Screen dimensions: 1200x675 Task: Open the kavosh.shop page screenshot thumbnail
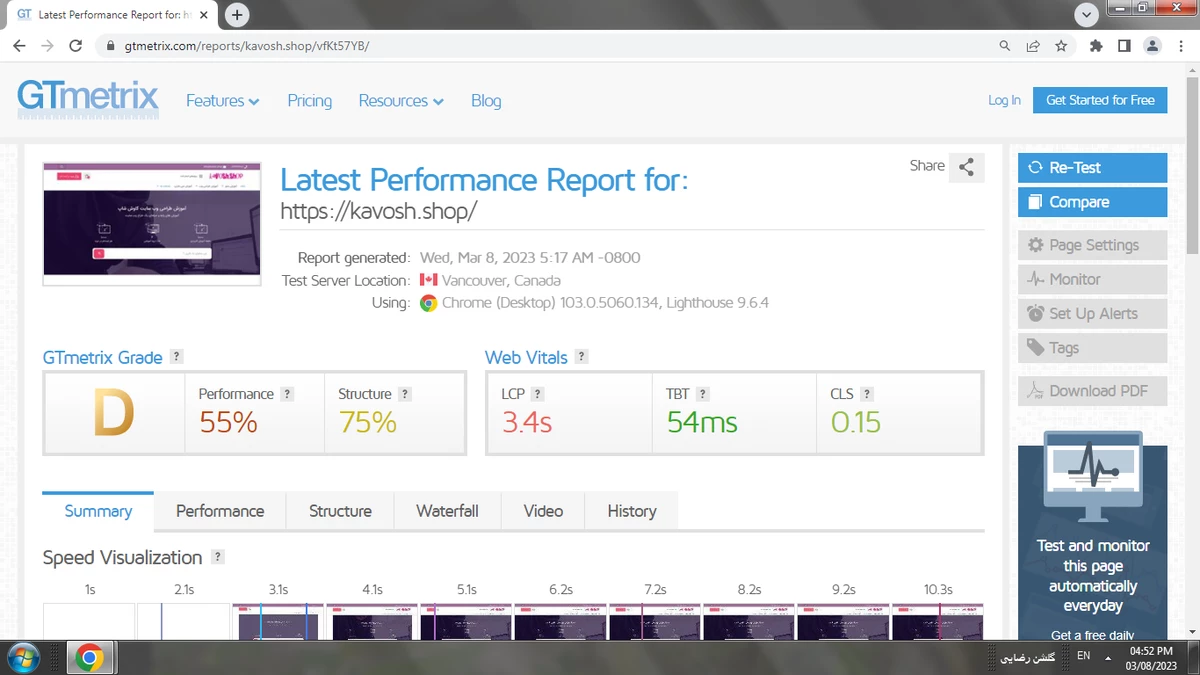pyautogui.click(x=152, y=224)
